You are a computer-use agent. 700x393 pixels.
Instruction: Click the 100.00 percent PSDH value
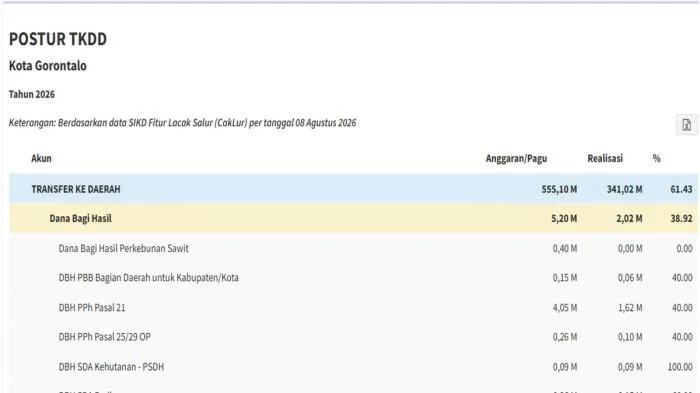[x=680, y=367]
